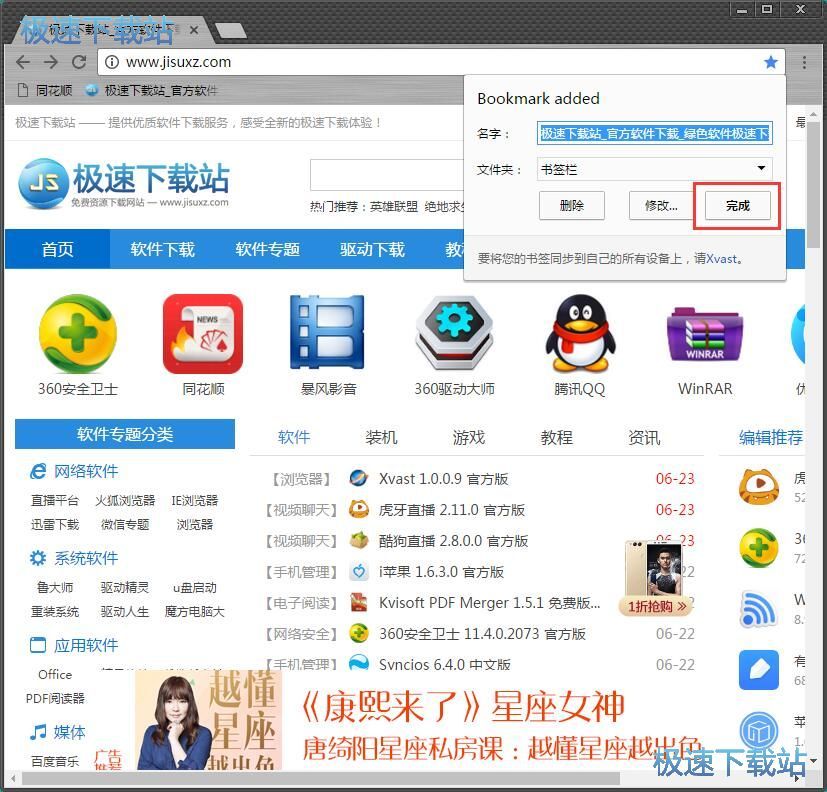Viewport: 827px width, 792px height.
Task: Open the 极速下载站_官方软件 bookmark
Action: pyautogui.click(x=151, y=90)
